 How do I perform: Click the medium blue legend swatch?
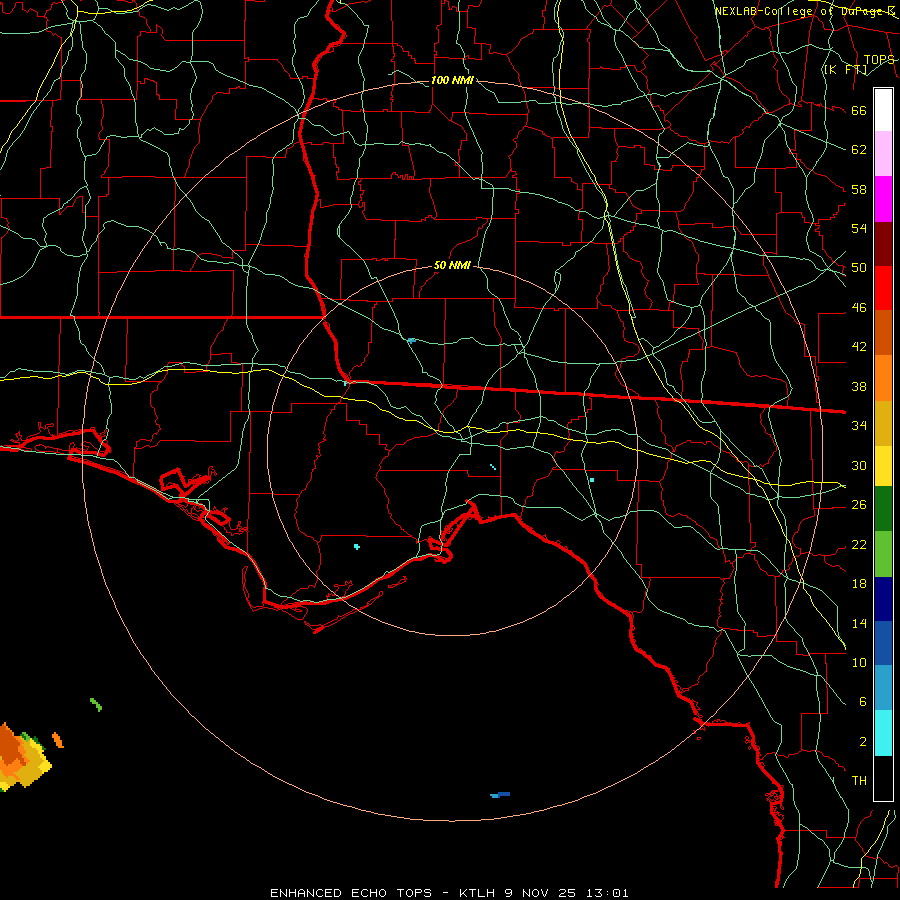point(883,643)
